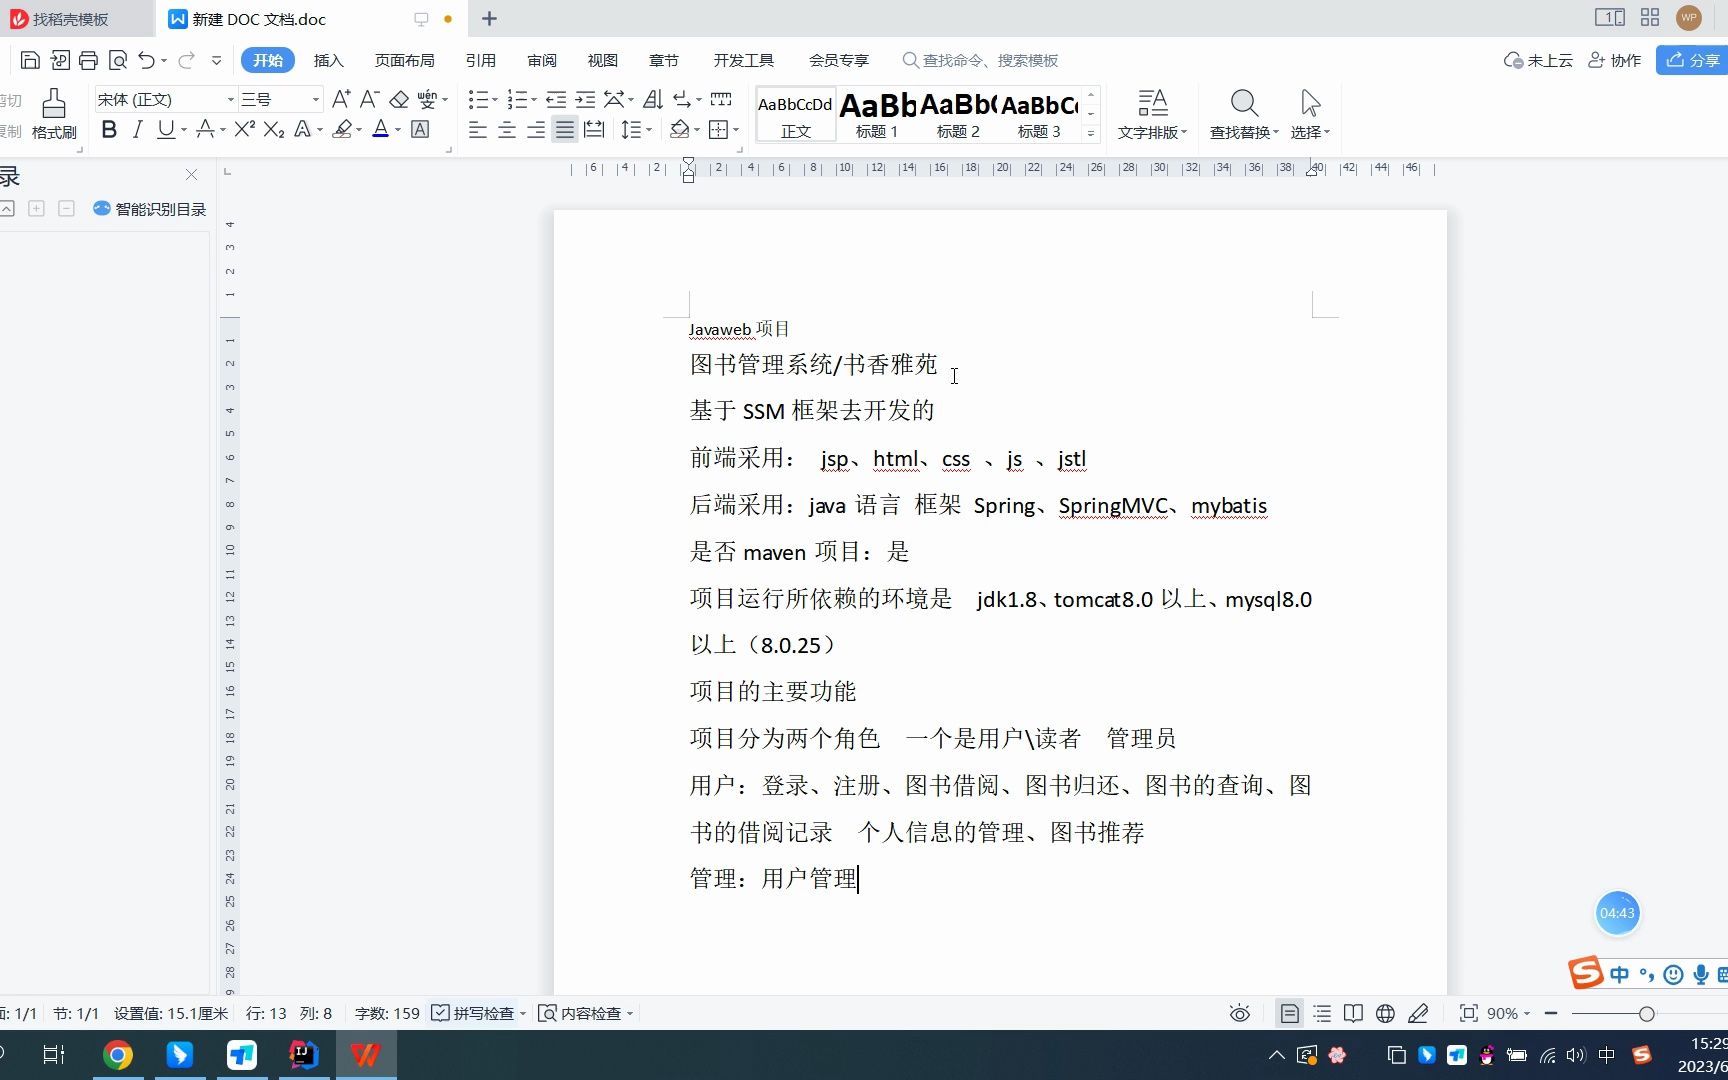Image resolution: width=1728 pixels, height=1080 pixels.
Task: Apply subscript X₂ formatting
Action: click(x=274, y=129)
